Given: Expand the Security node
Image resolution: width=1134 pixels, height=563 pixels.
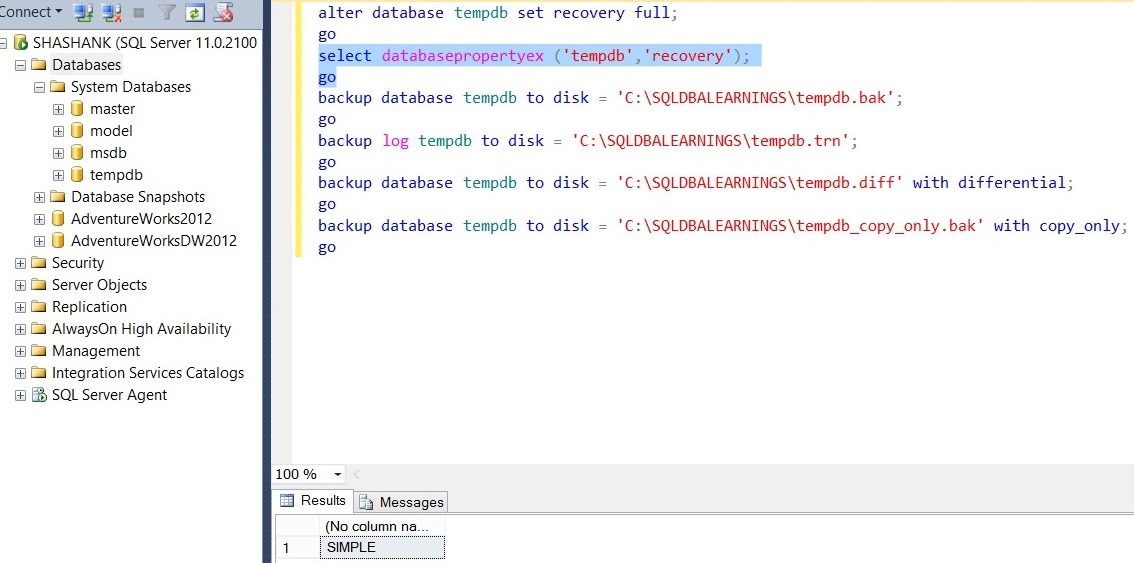Looking at the screenshot, I should [20, 263].
